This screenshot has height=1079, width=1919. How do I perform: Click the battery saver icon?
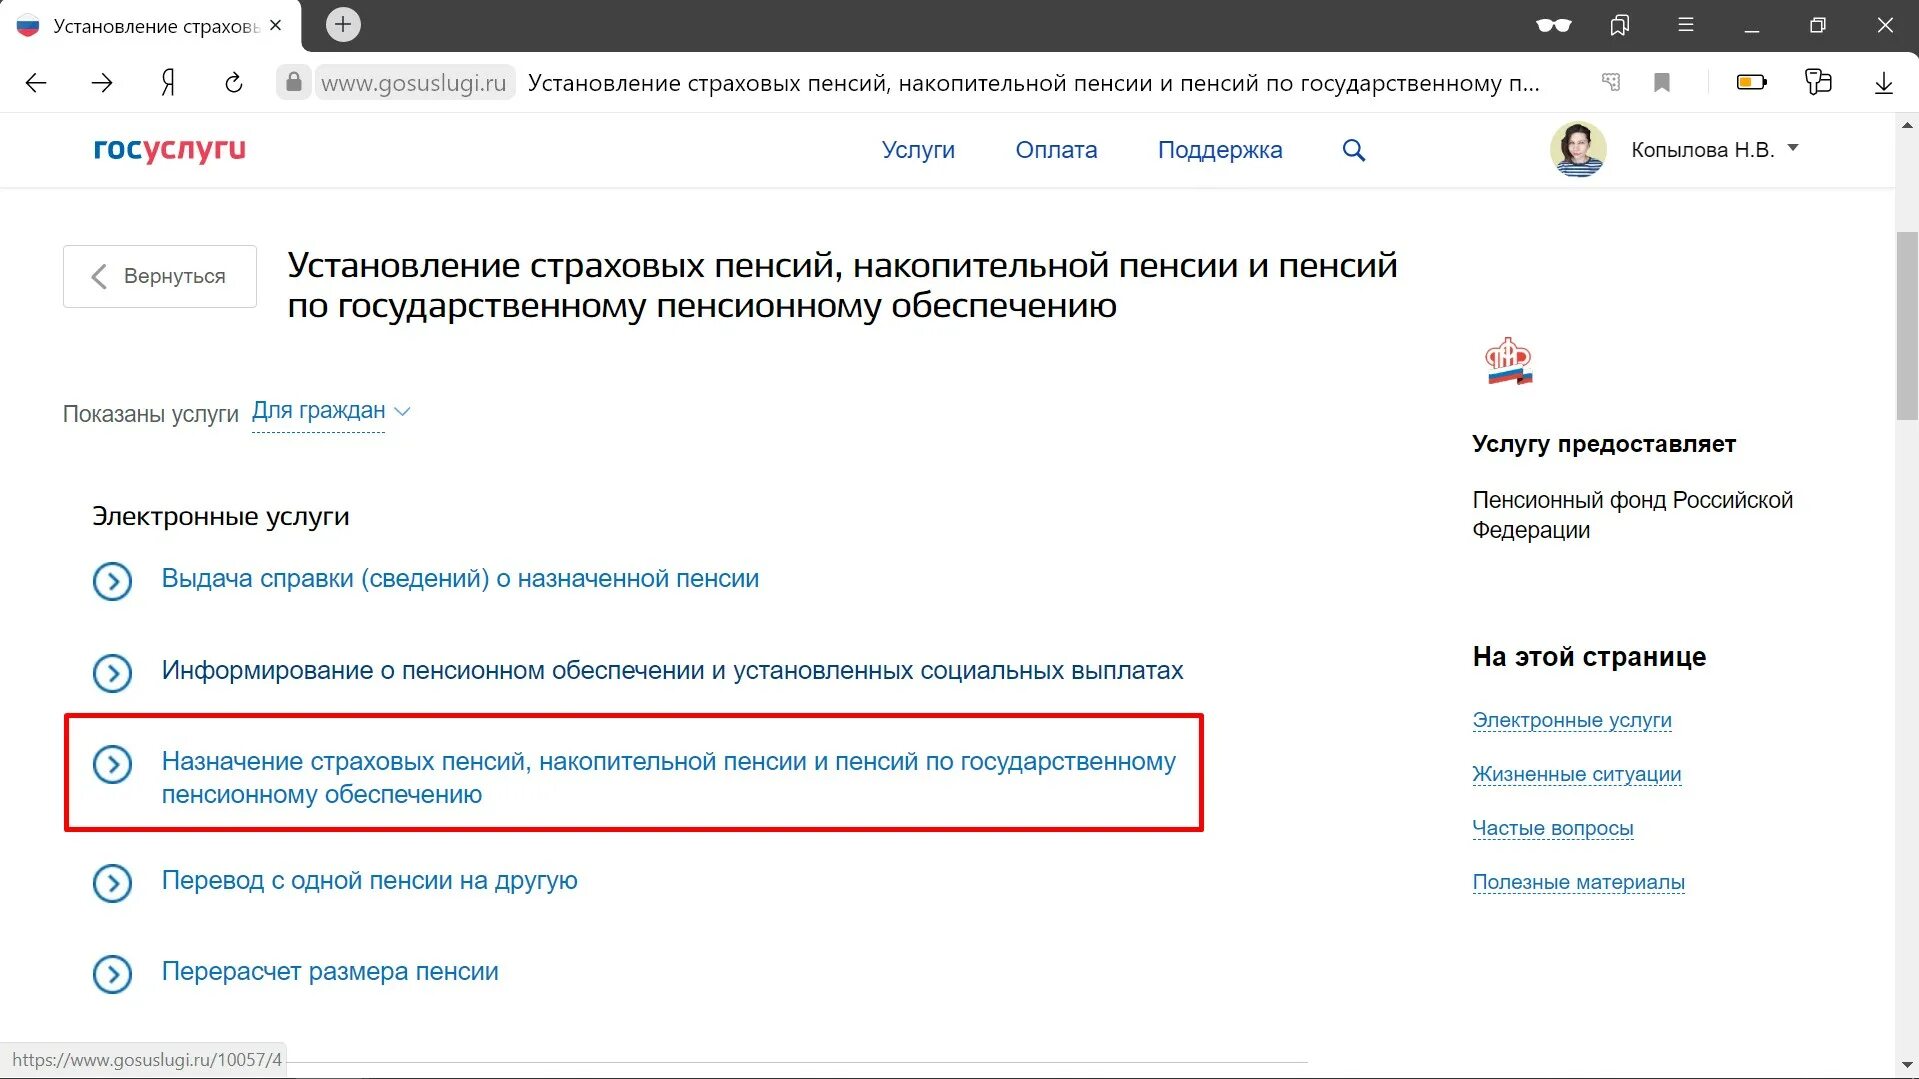(x=1752, y=82)
